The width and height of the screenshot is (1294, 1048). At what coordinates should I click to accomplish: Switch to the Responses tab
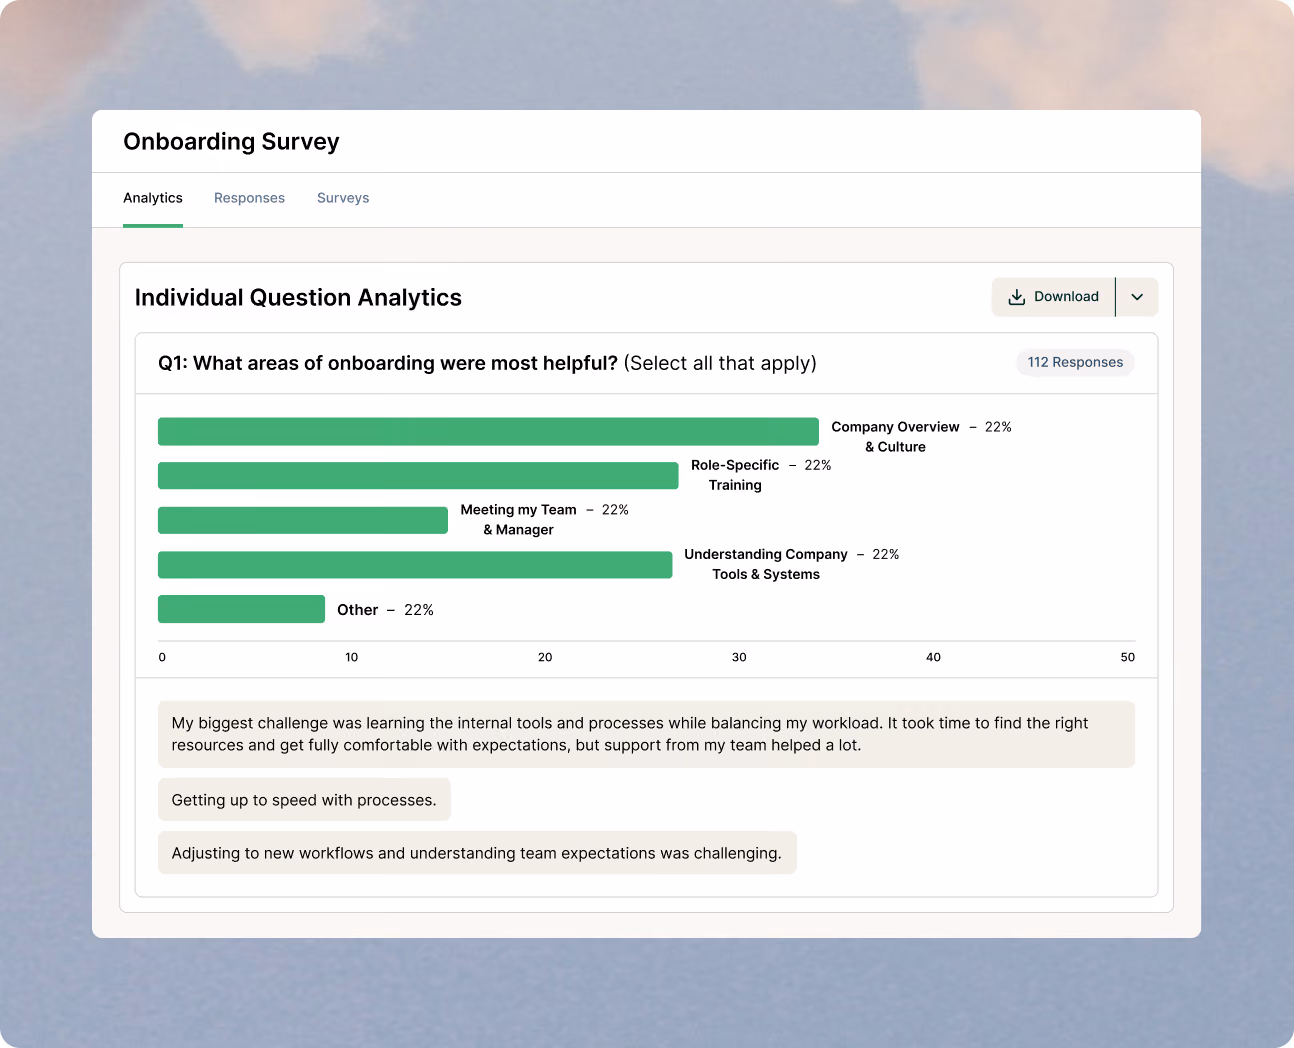coord(249,198)
